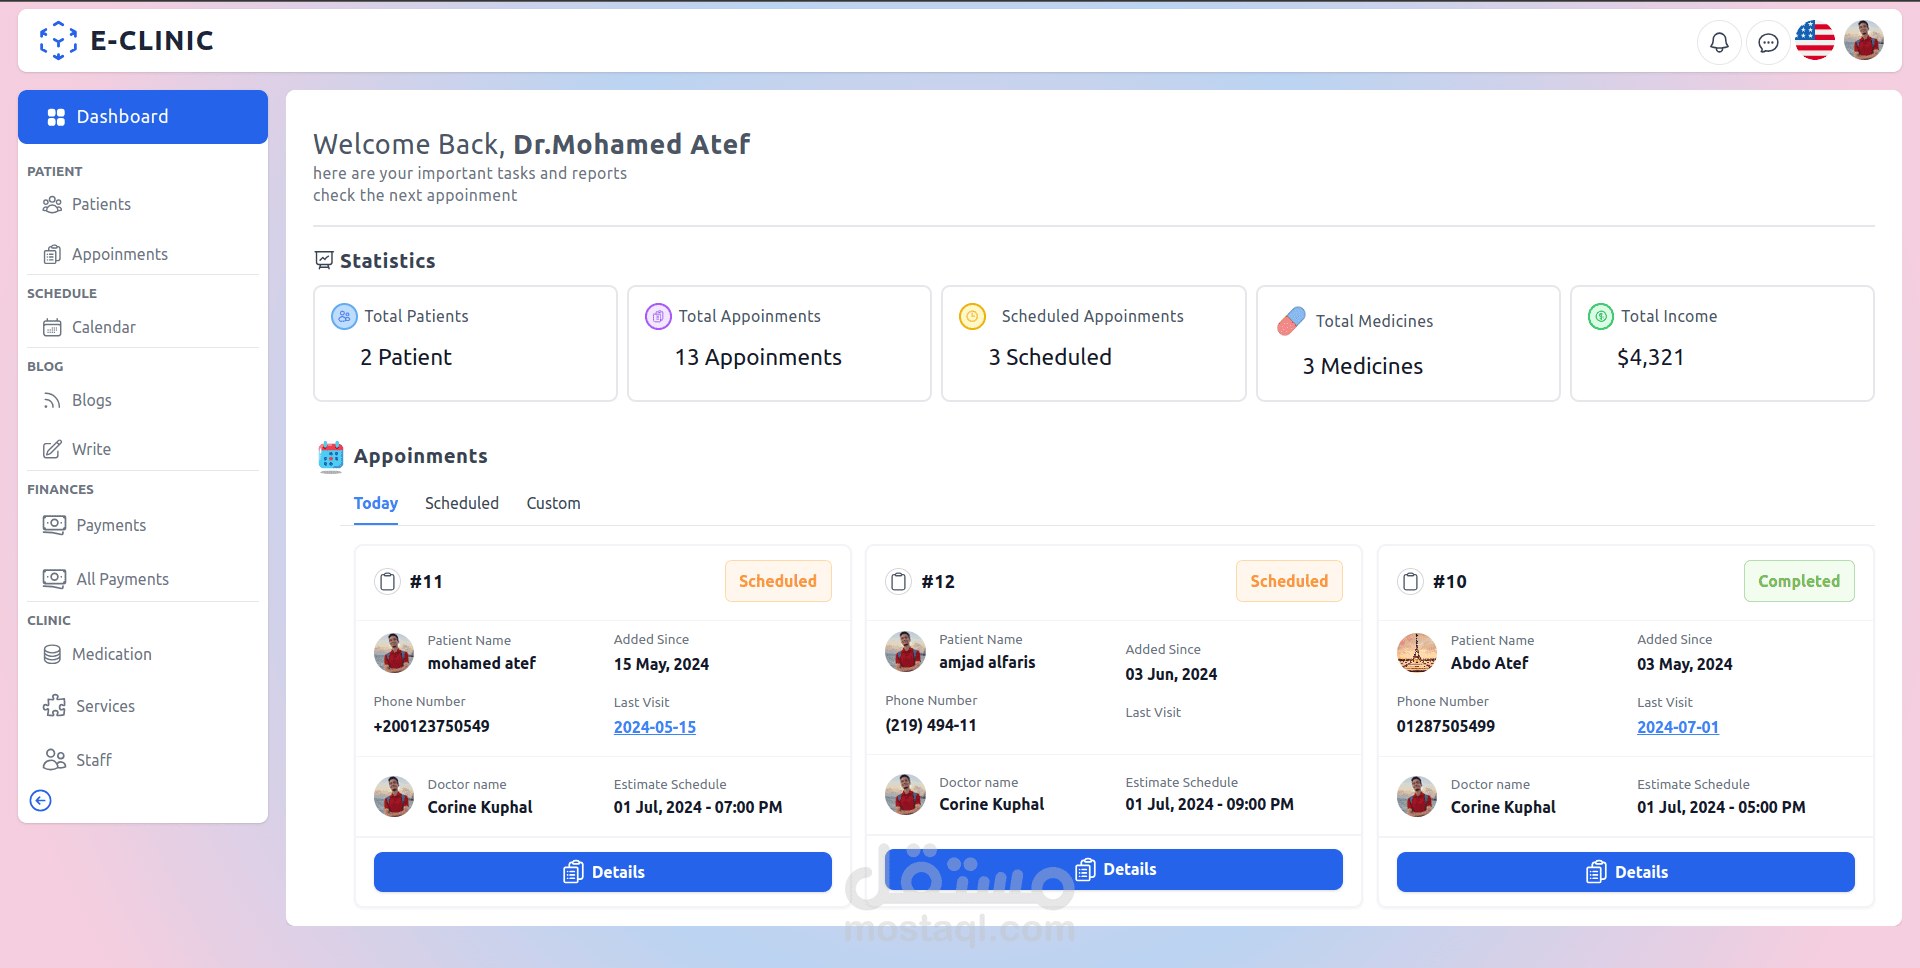Viewport: 1920px width, 968px height.
Task: Open Details for appointment #11
Action: 602,871
